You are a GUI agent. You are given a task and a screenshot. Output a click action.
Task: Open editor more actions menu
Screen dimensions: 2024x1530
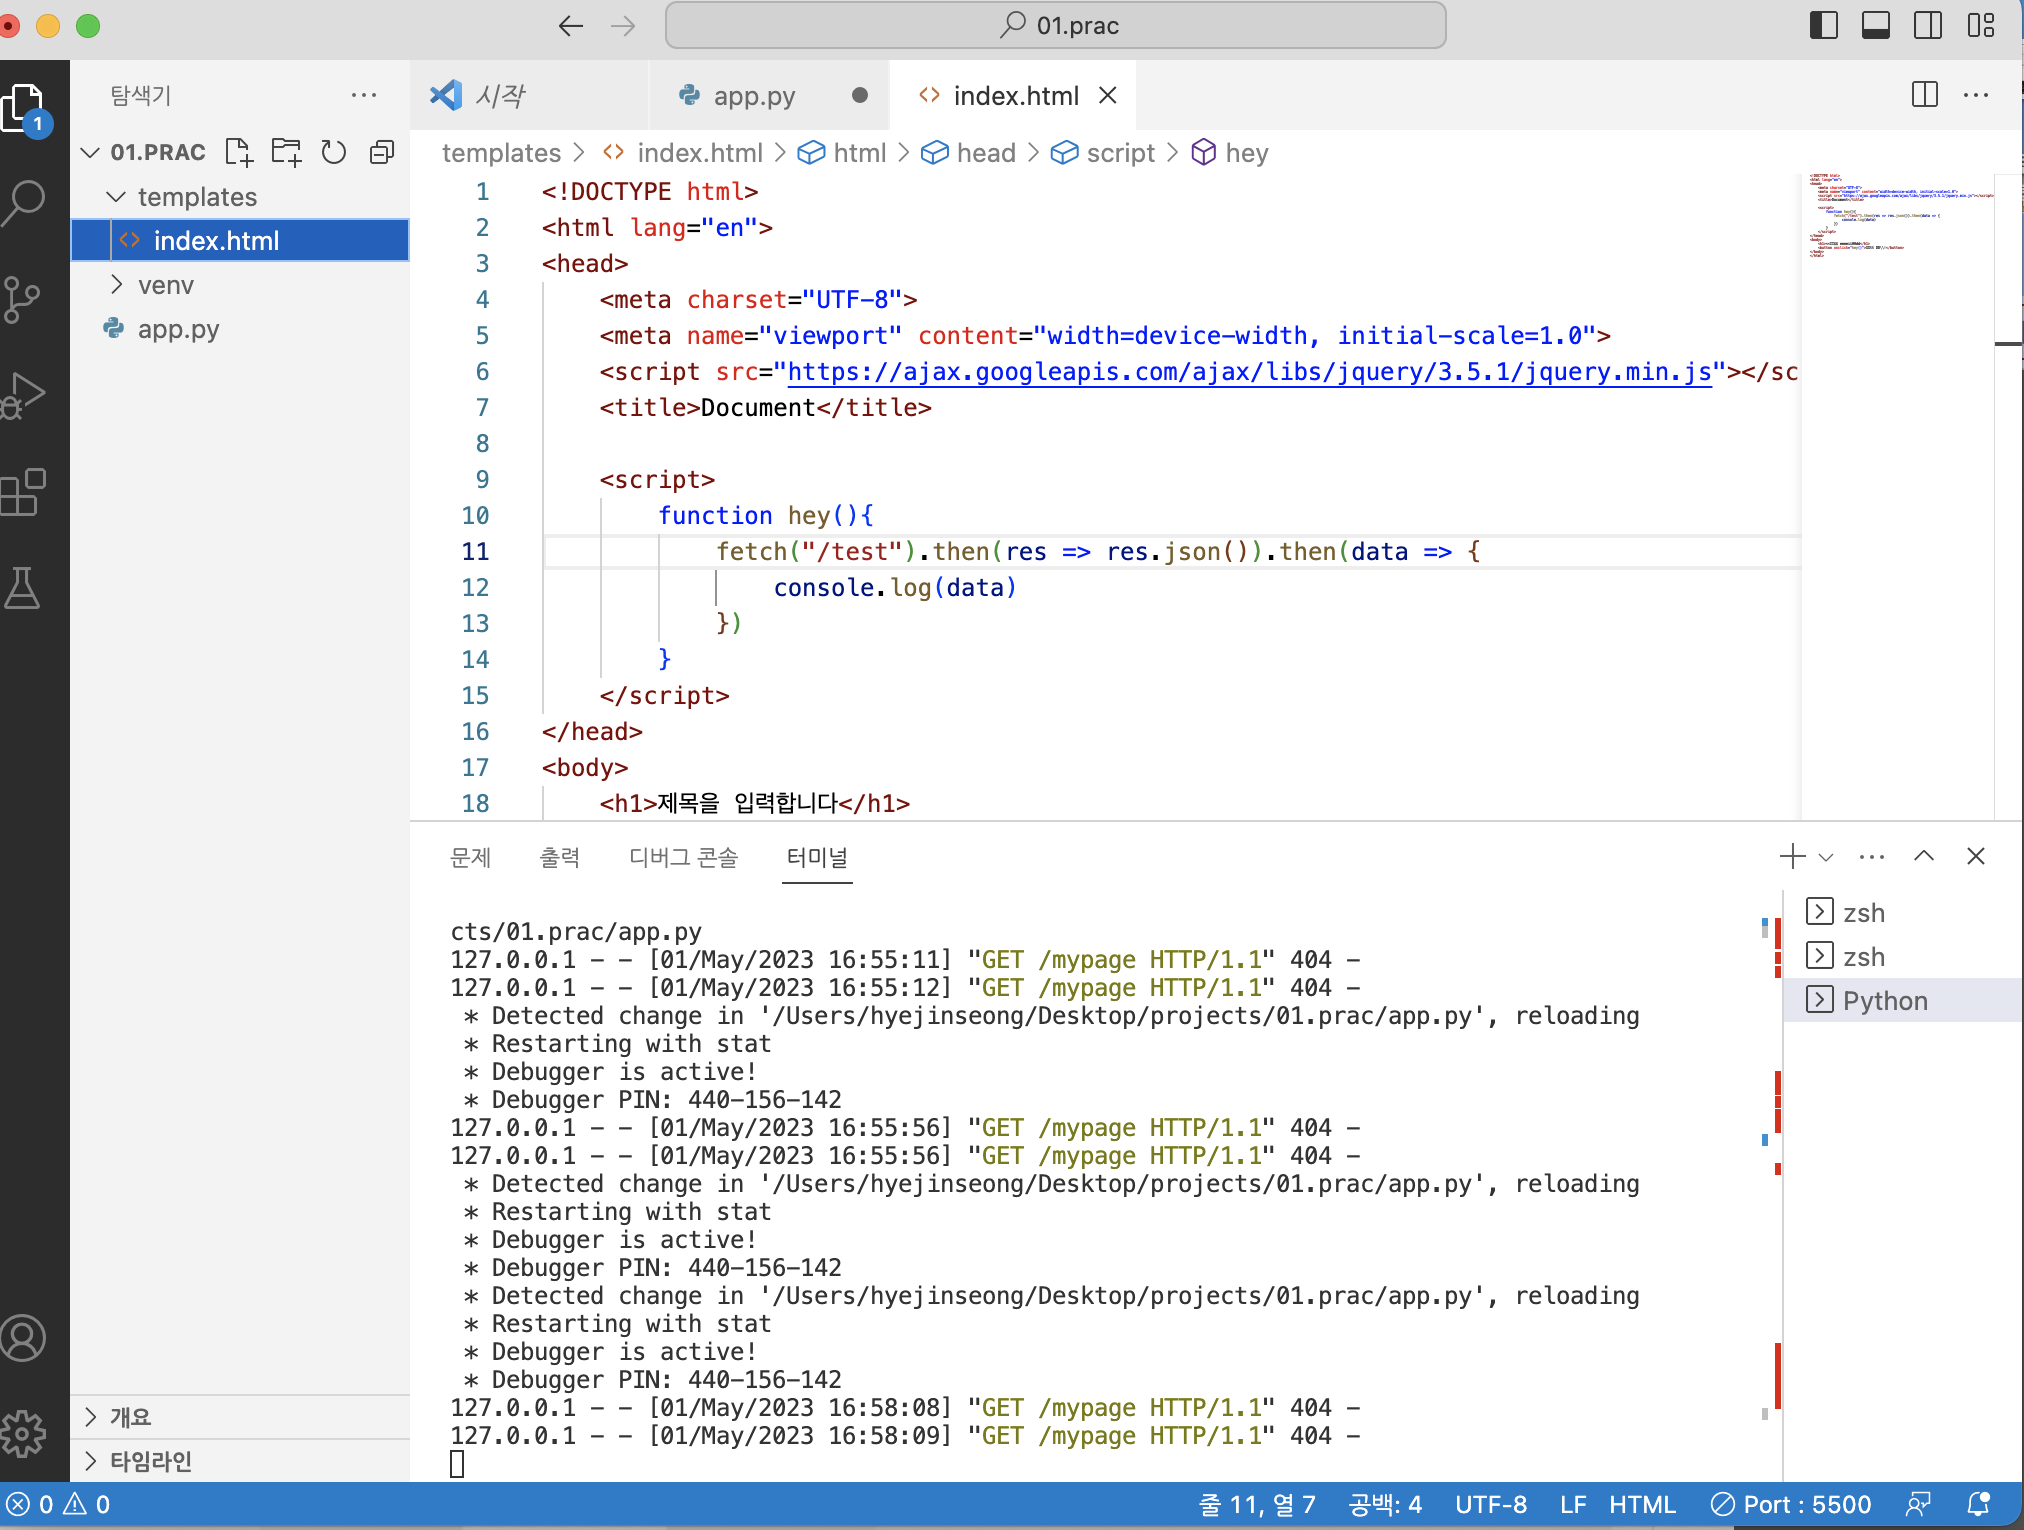click(1976, 95)
